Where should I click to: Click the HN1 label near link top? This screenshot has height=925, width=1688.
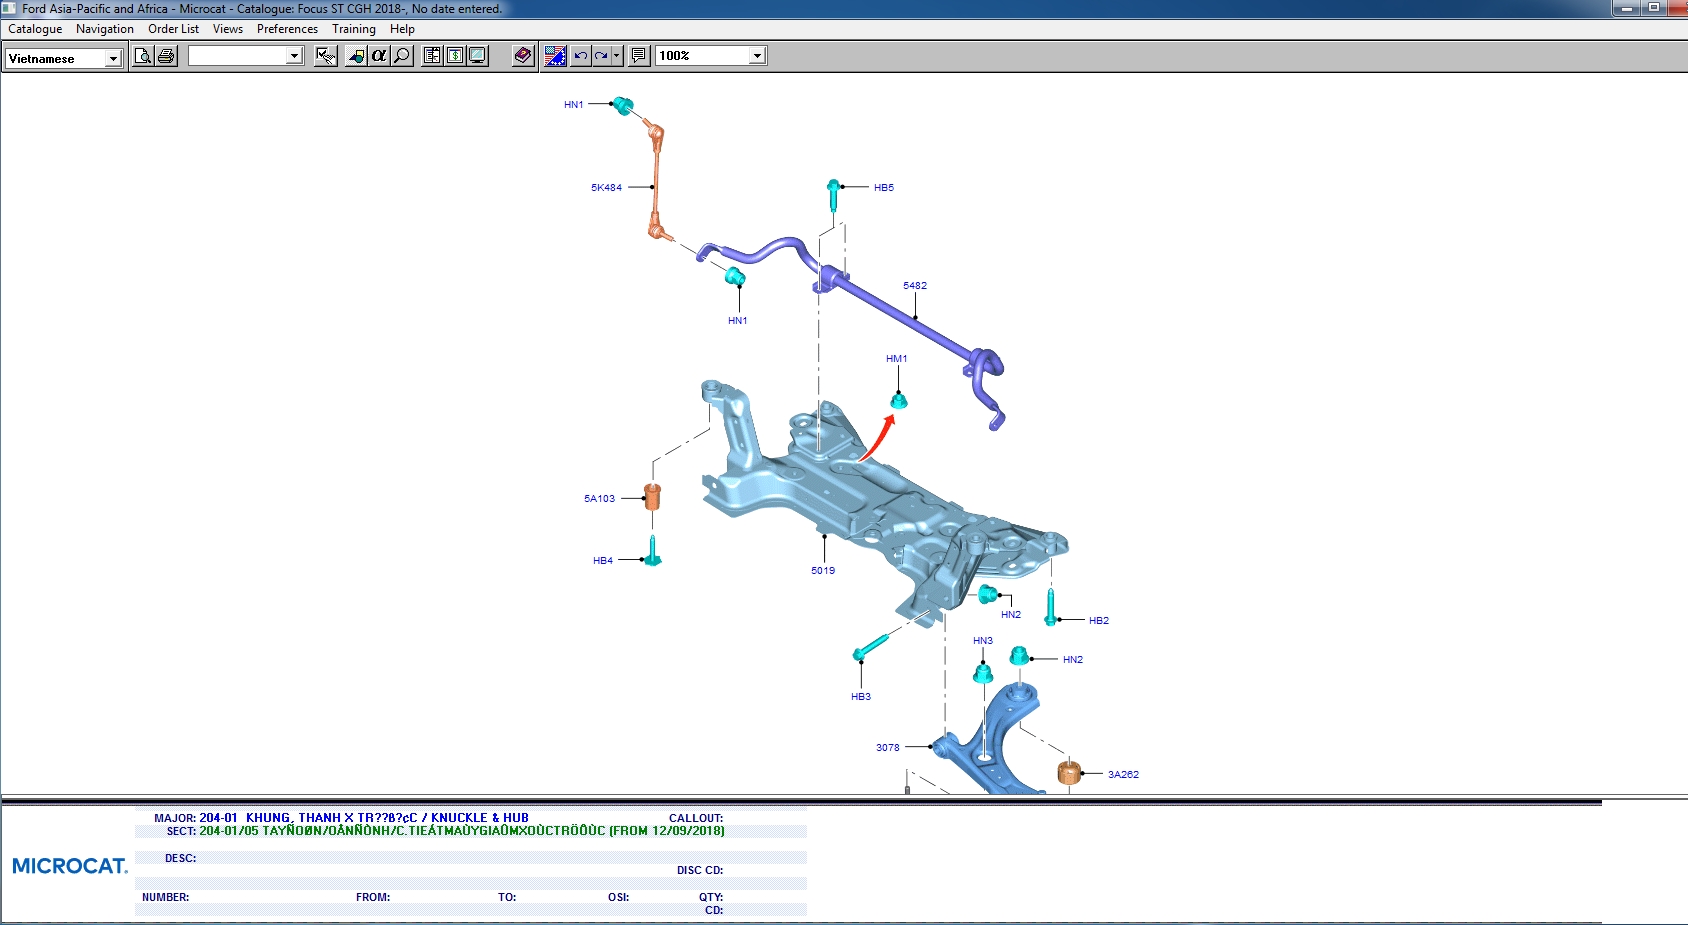(574, 104)
